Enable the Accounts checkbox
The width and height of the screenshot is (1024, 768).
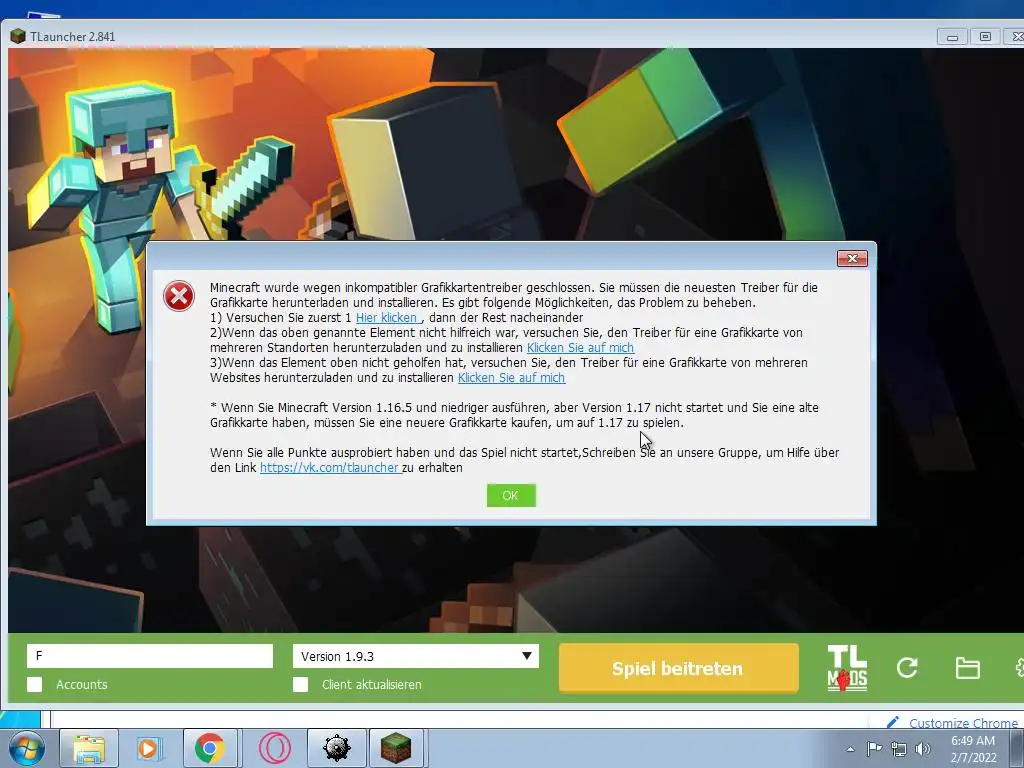(x=35, y=684)
